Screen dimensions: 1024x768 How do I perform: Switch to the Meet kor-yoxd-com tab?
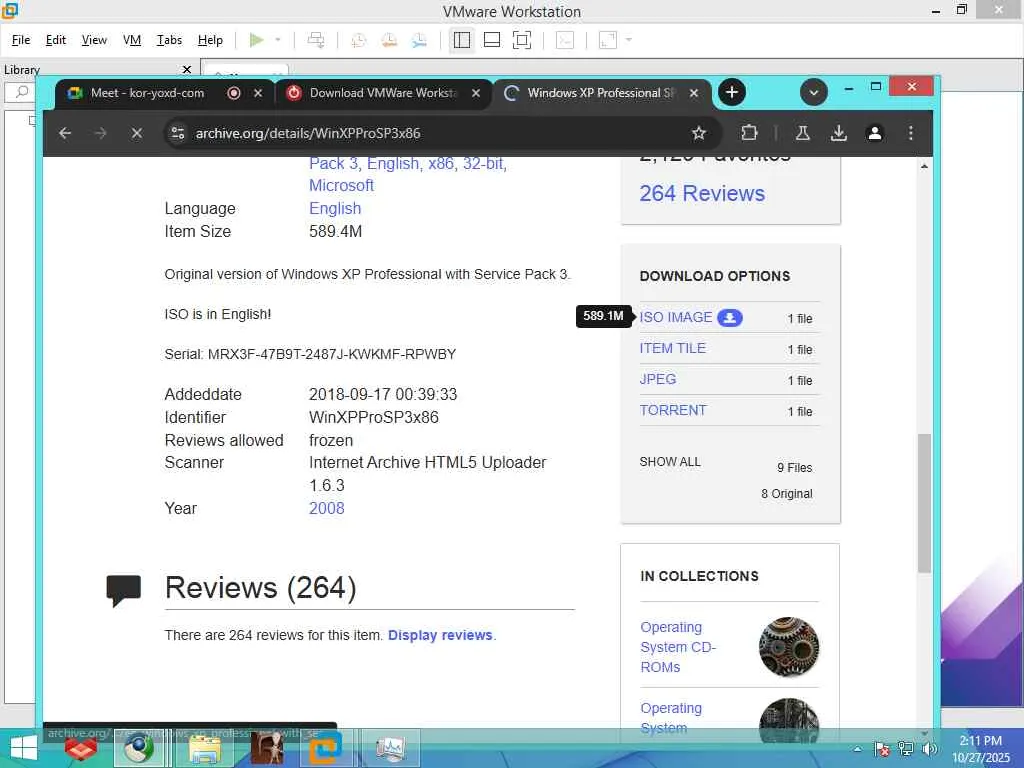tap(148, 93)
